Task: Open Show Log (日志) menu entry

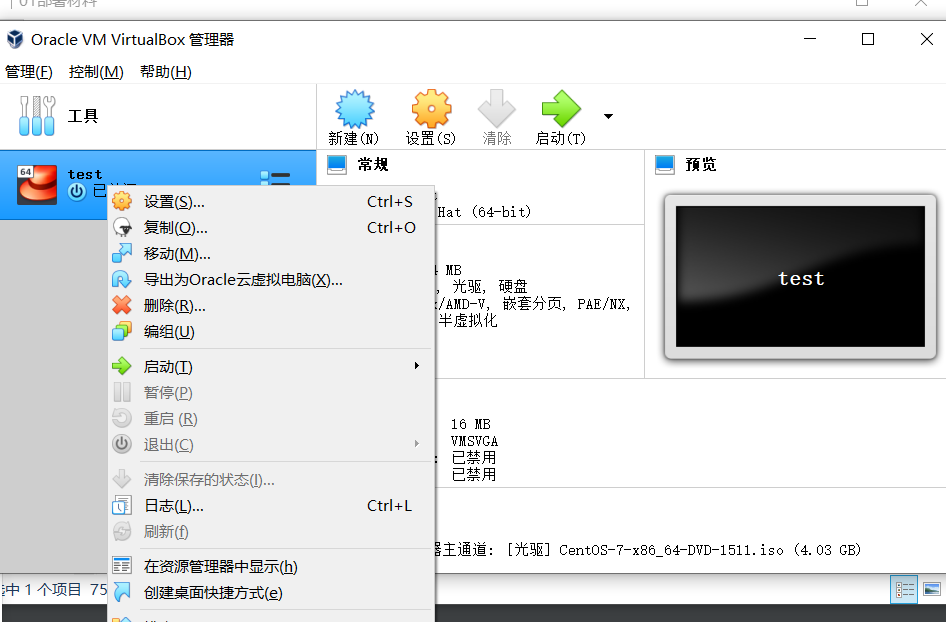Action: 173,506
